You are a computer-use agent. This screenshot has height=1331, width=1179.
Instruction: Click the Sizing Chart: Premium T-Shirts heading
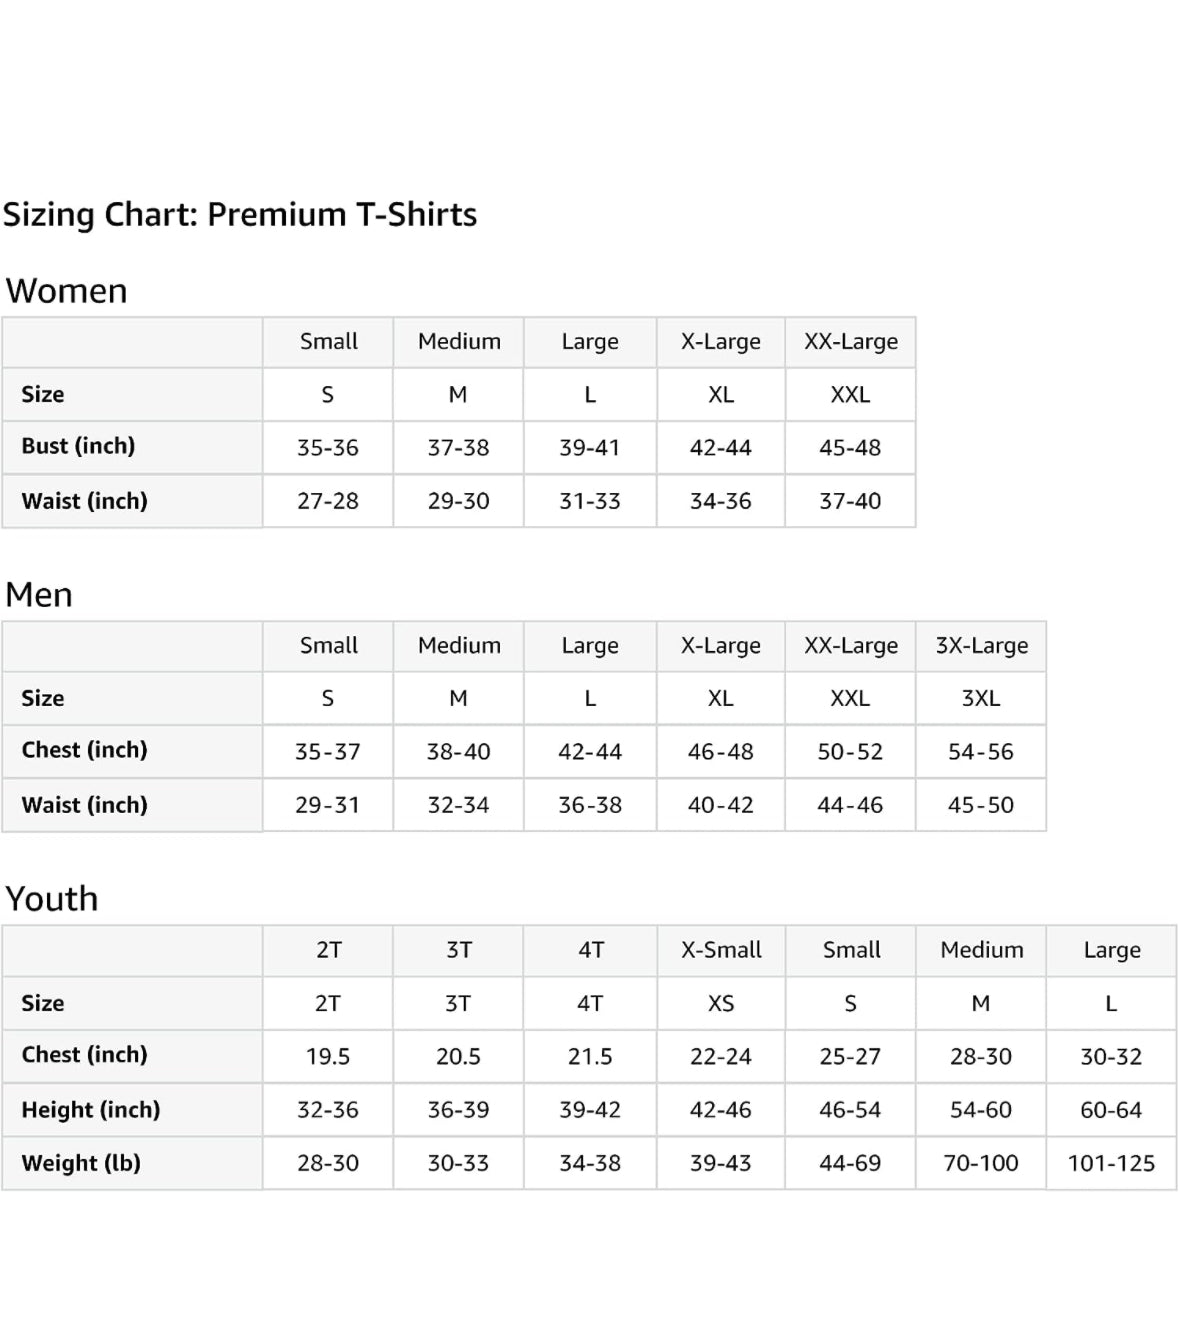(240, 214)
